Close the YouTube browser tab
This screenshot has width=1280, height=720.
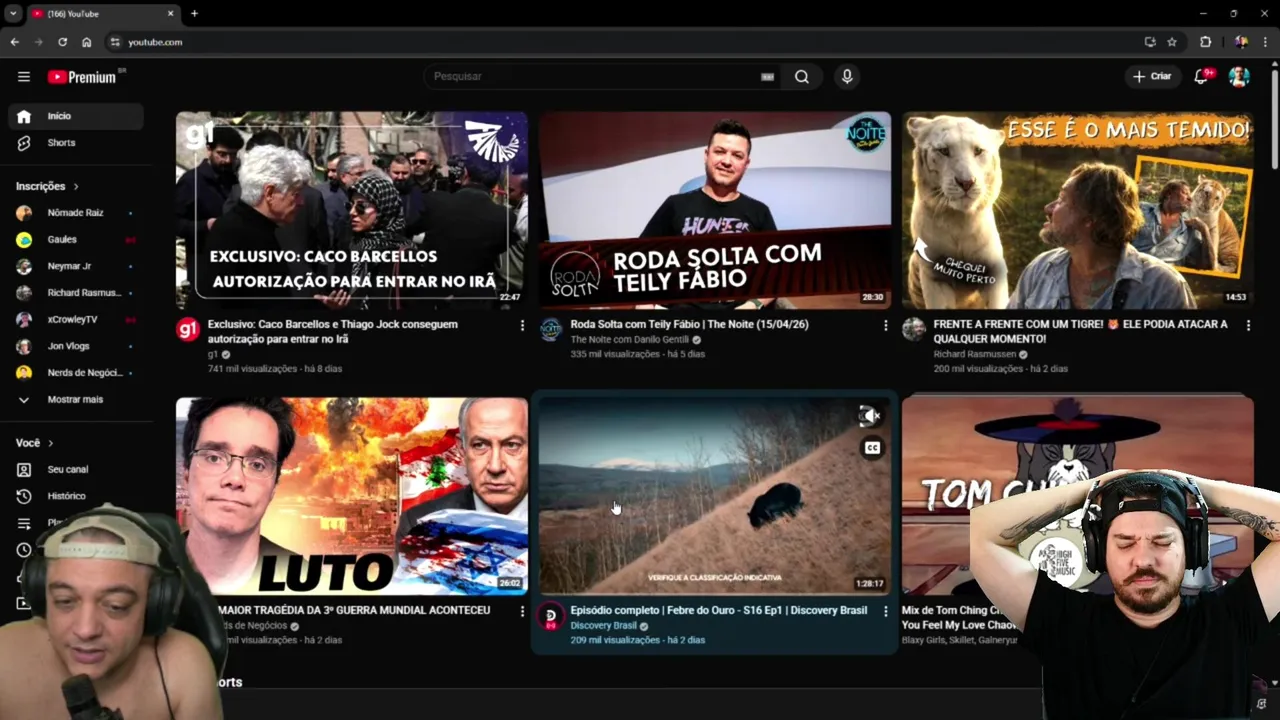pos(170,14)
